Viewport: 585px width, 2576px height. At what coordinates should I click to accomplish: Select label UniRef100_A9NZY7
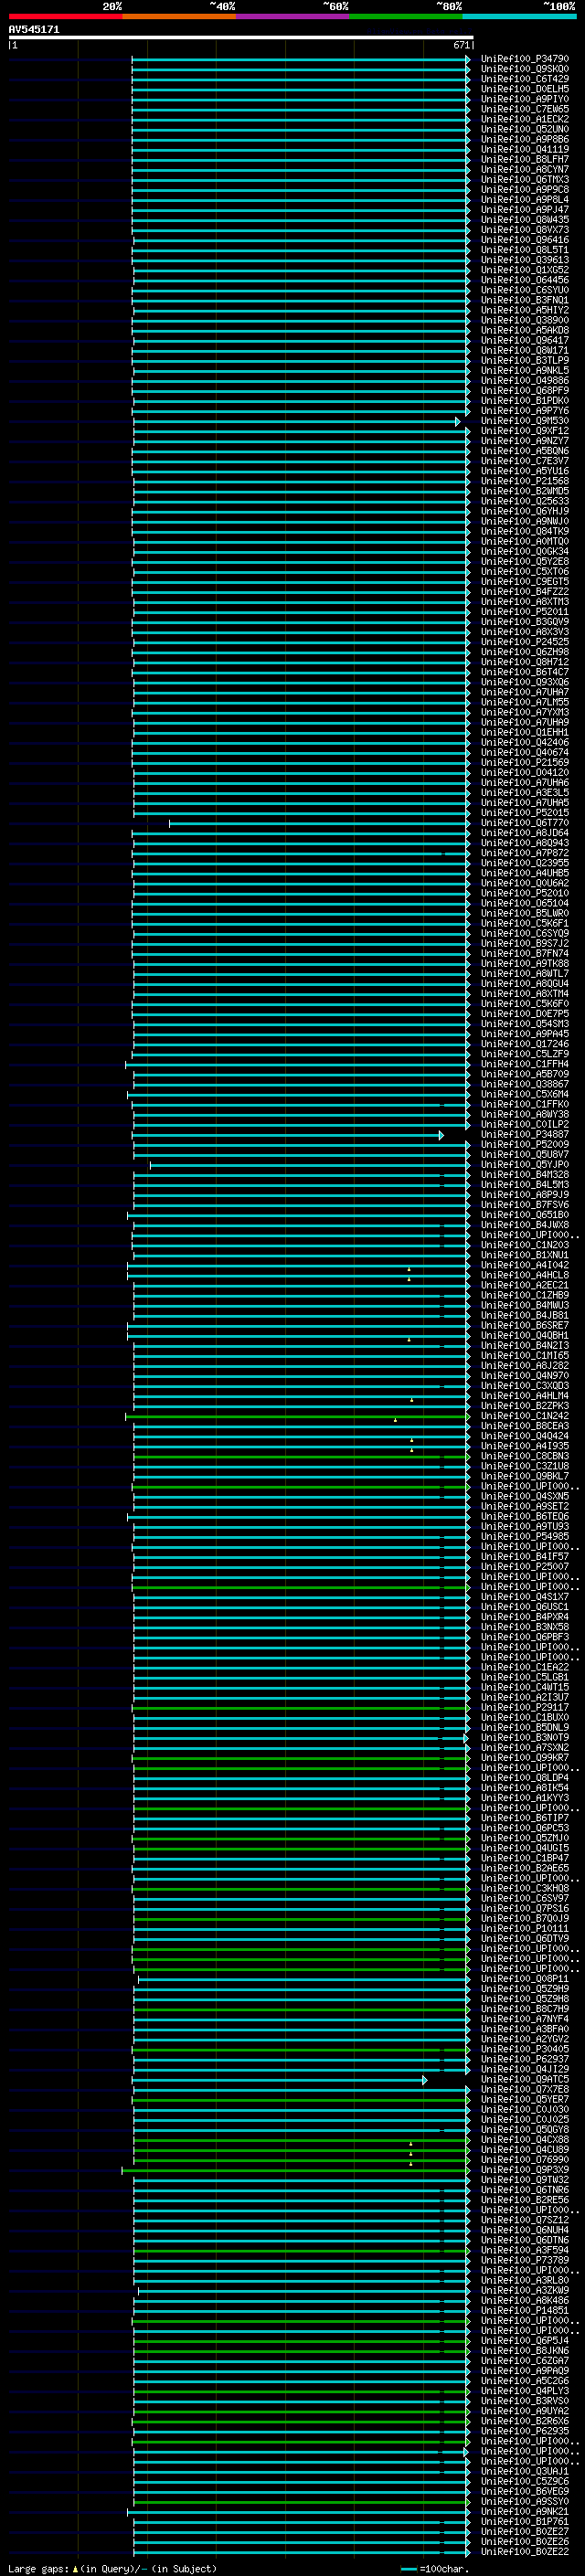(524, 441)
